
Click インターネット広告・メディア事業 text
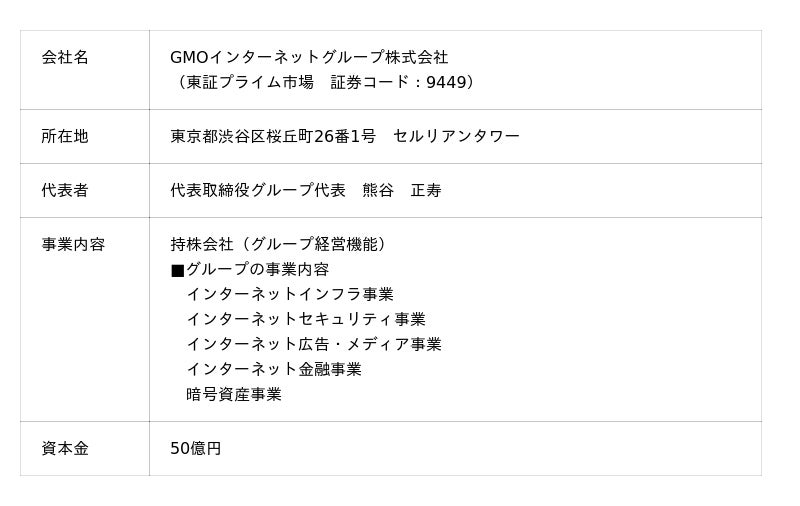[314, 344]
